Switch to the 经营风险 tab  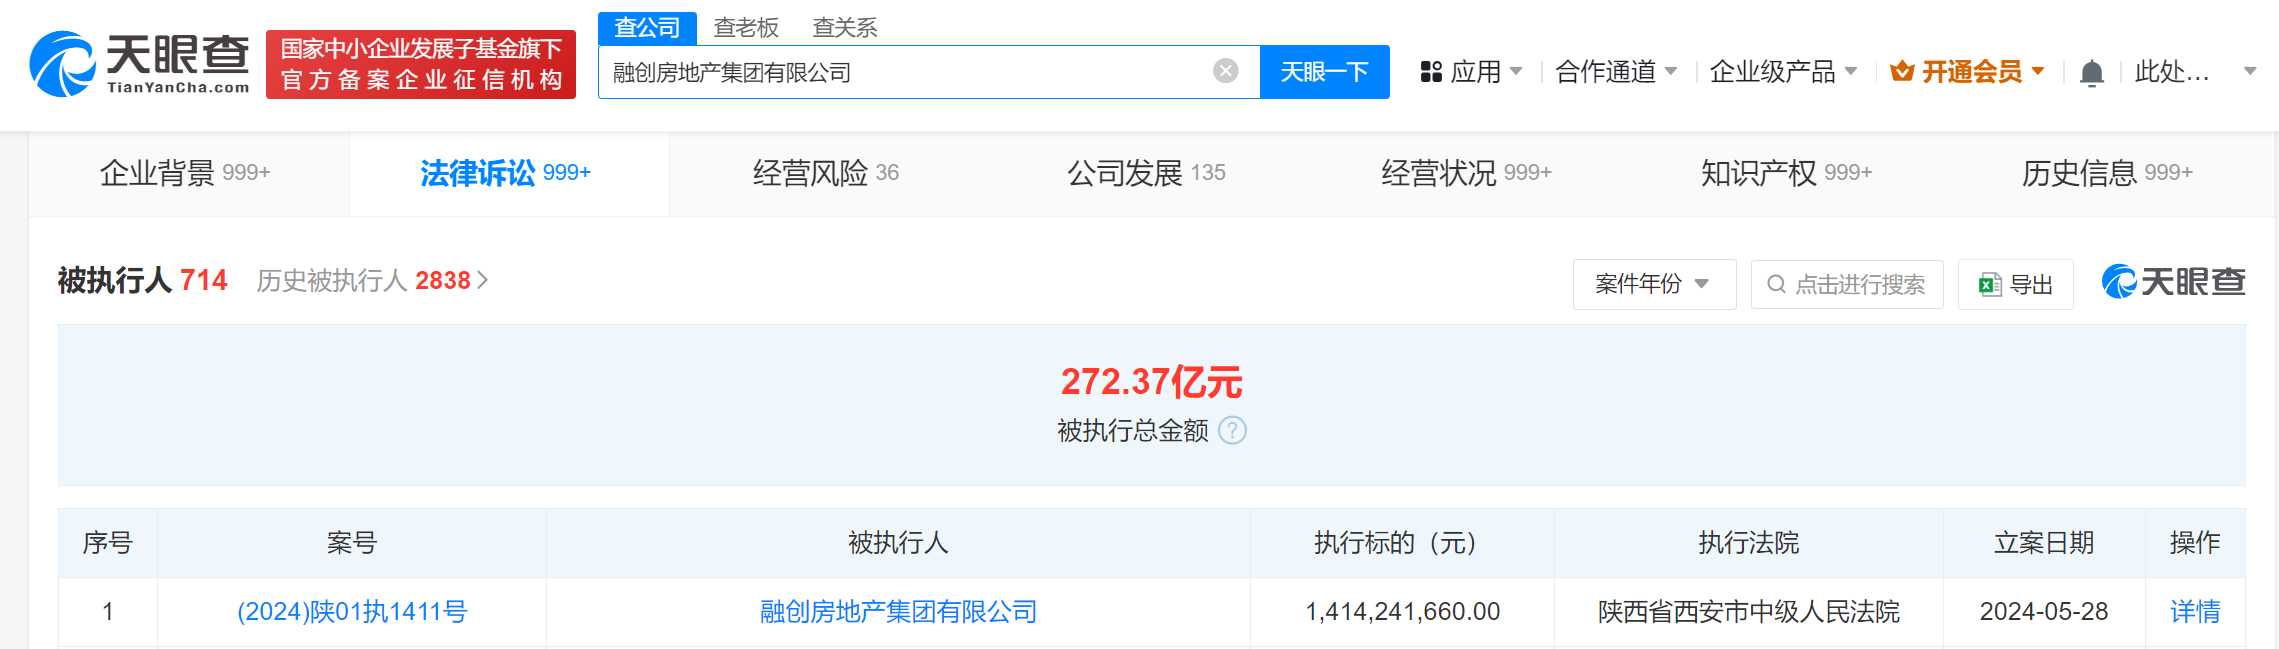pos(826,174)
